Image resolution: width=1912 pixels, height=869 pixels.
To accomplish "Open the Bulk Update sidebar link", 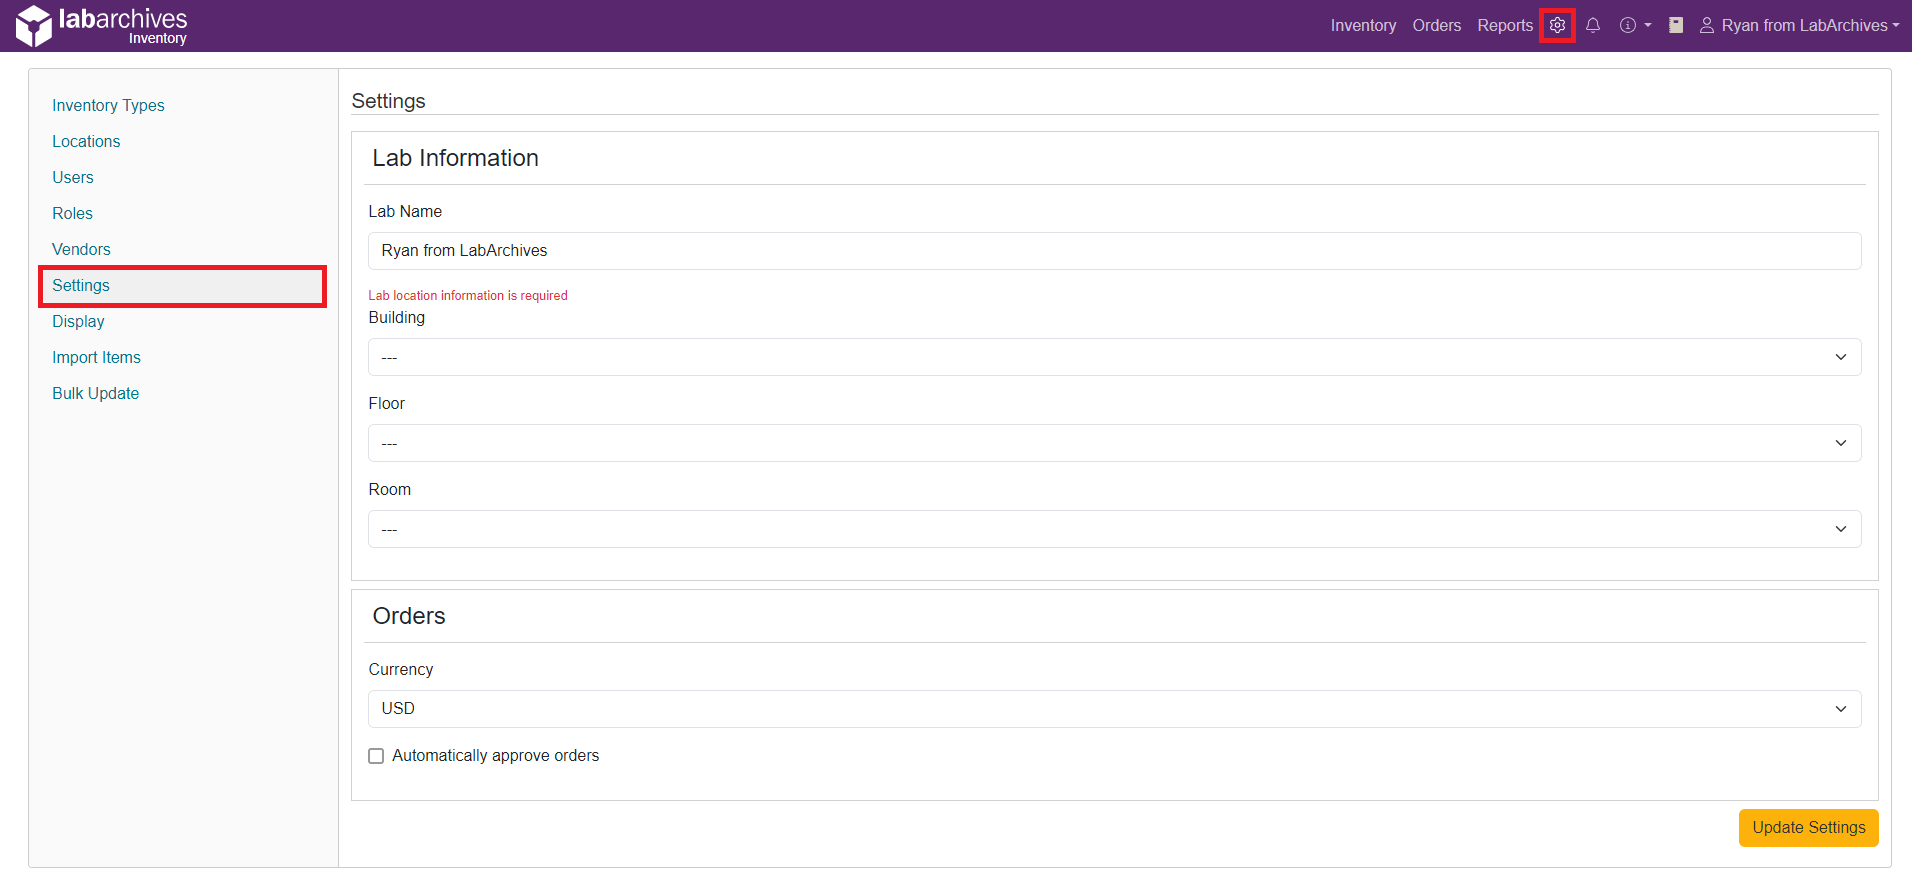I will pos(95,393).
